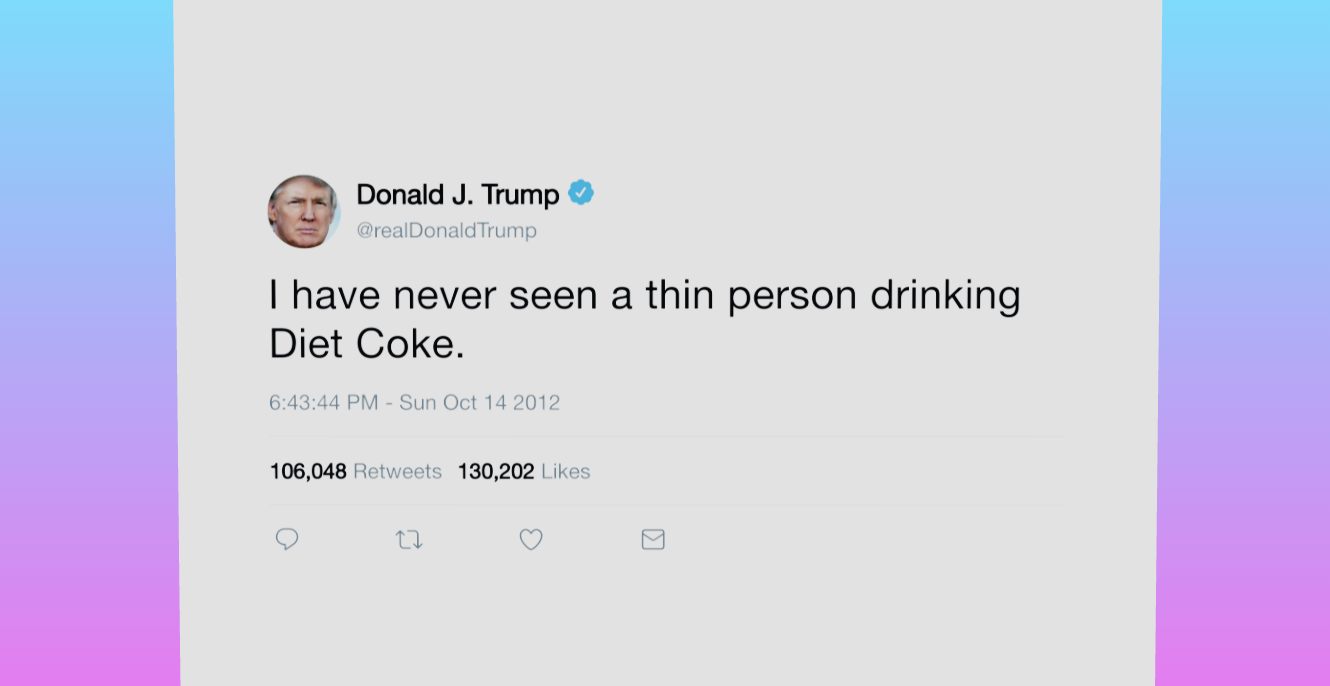1330x686 pixels.
Task: Click the reply speech bubble icon
Action: (x=287, y=540)
